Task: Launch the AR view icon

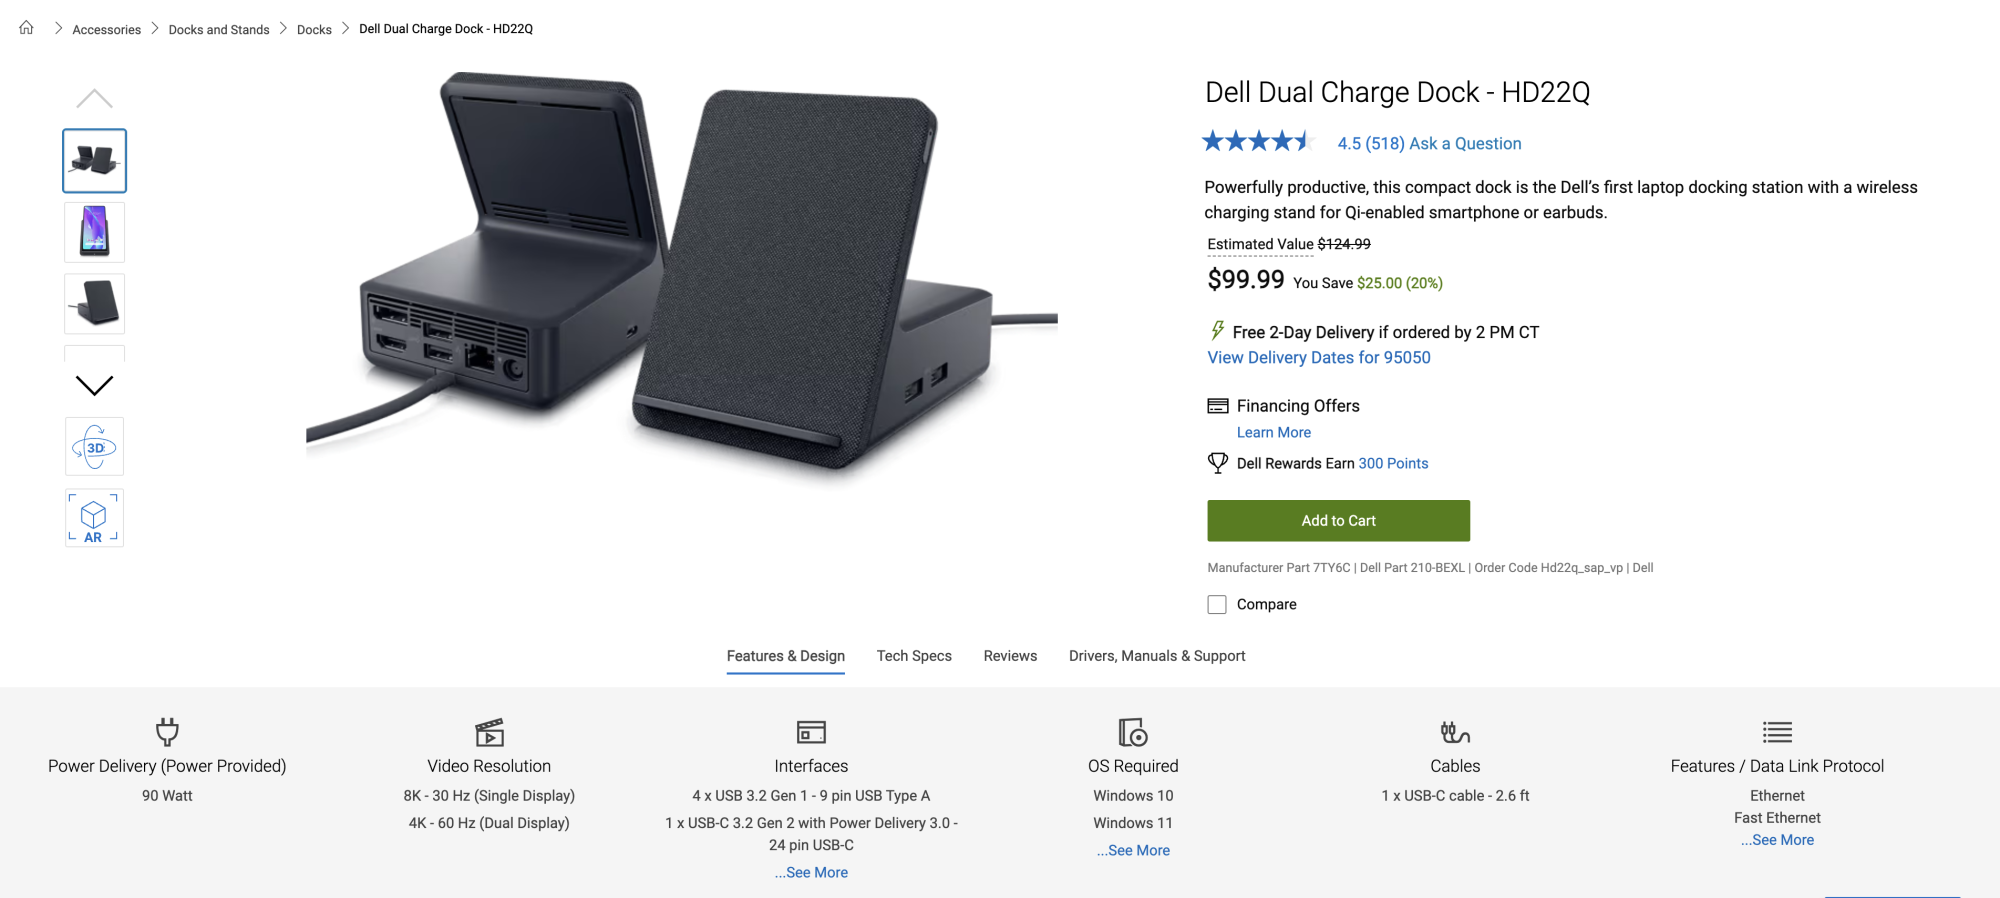Action: (x=94, y=518)
